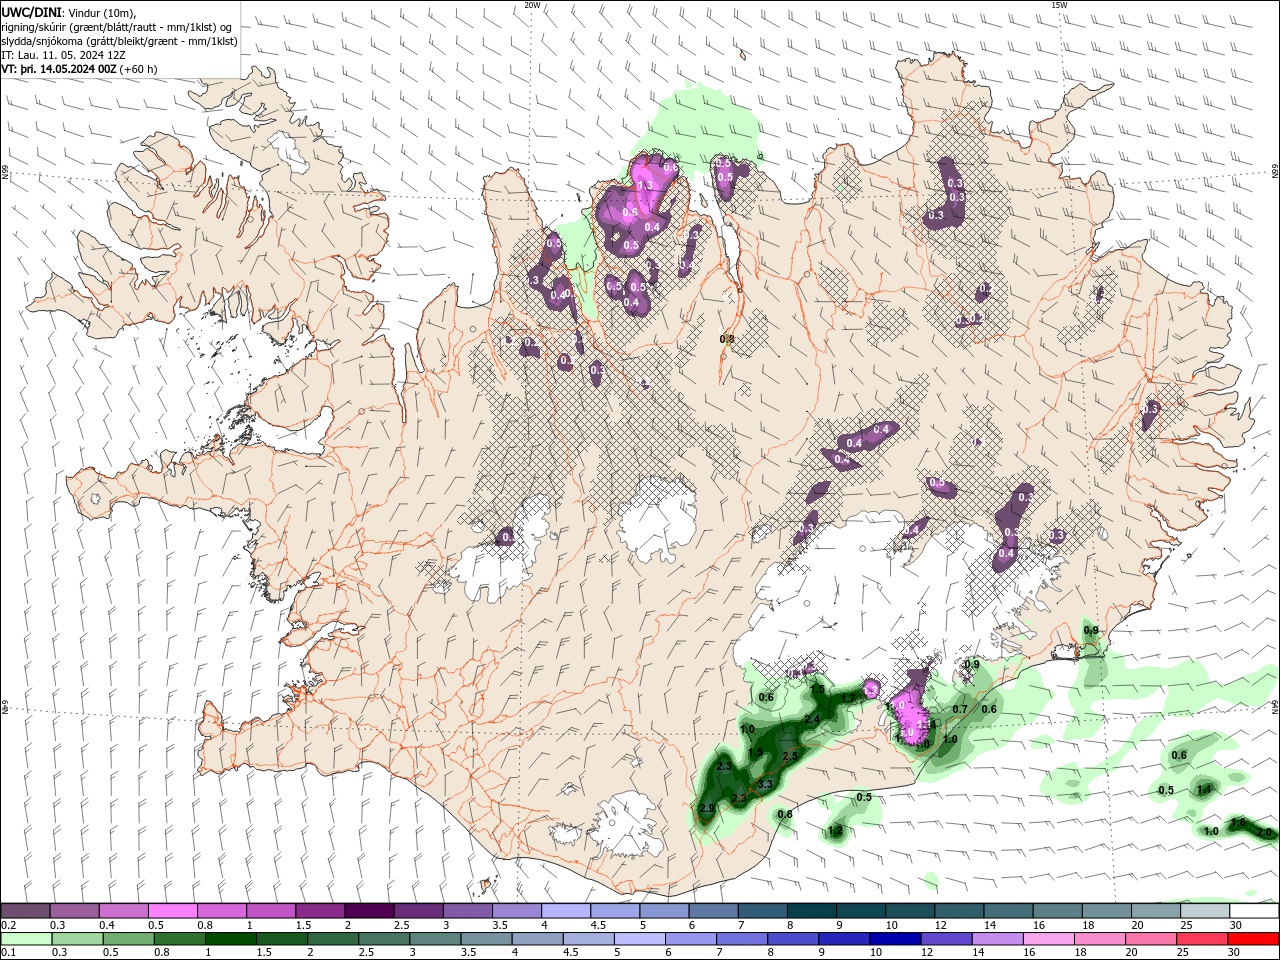
Task: Click the 'slydda/snjókoma' description line
Action: coord(119,41)
